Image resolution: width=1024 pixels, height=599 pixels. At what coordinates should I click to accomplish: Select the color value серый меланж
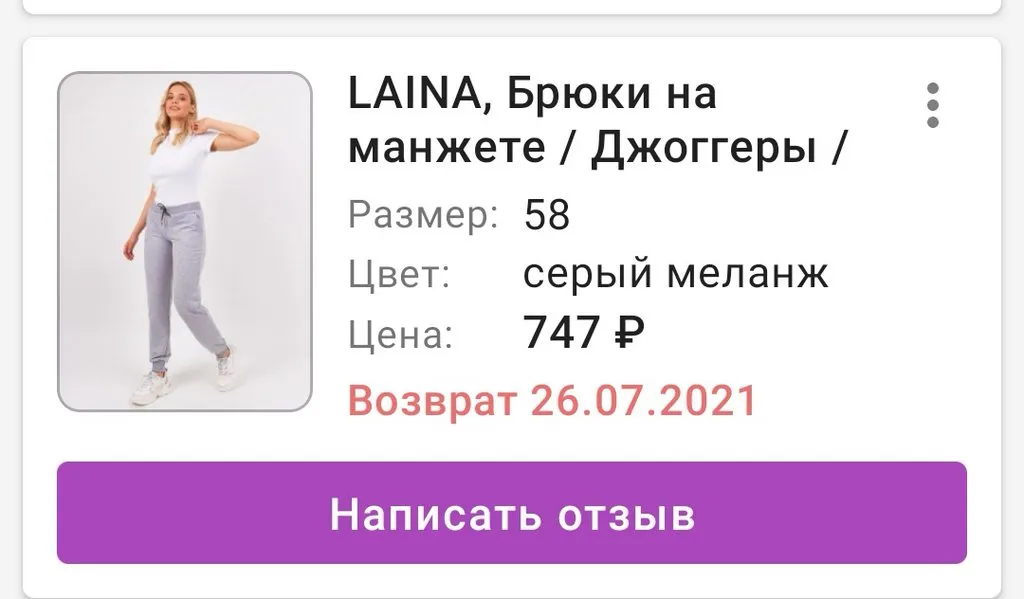pos(675,274)
